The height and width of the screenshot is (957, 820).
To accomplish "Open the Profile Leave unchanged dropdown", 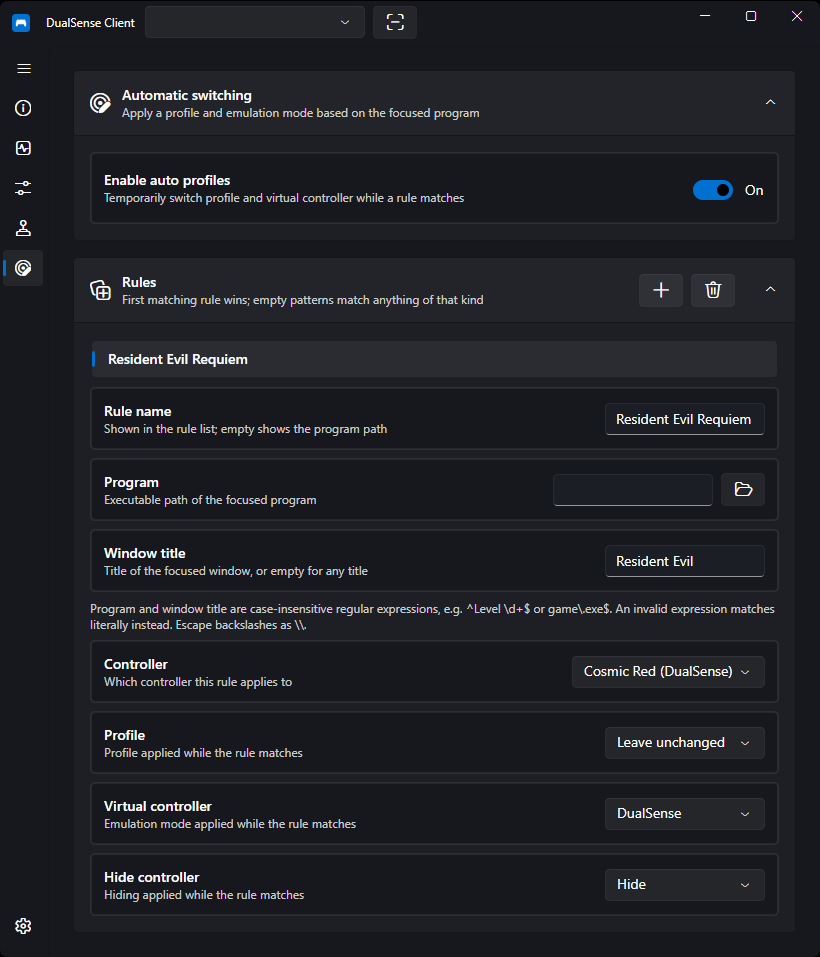I will click(685, 743).
